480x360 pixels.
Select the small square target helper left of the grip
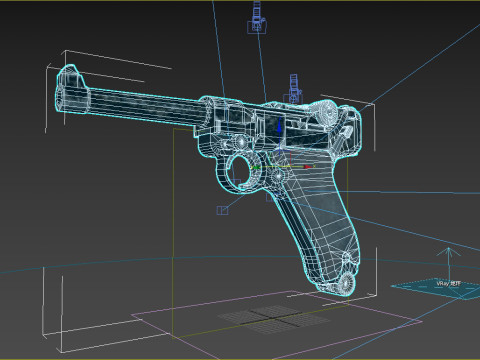coord(222,210)
